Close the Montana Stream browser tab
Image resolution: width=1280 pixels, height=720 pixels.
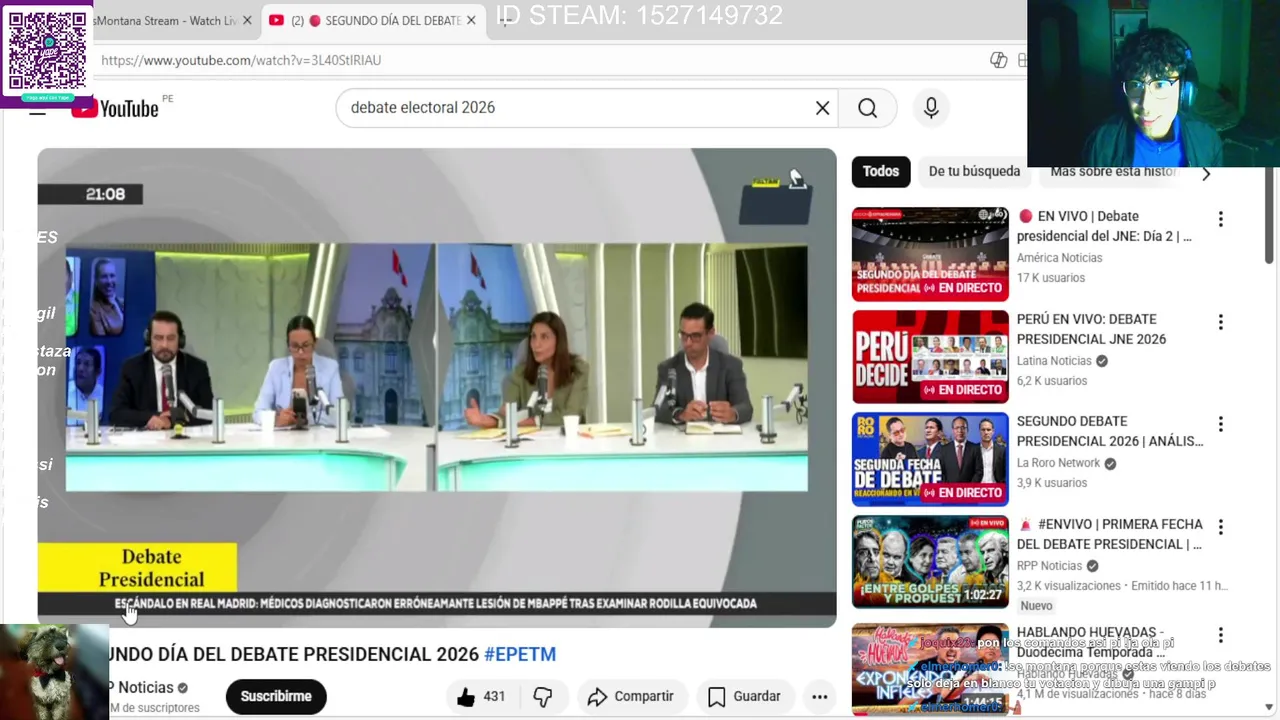[x=247, y=21]
